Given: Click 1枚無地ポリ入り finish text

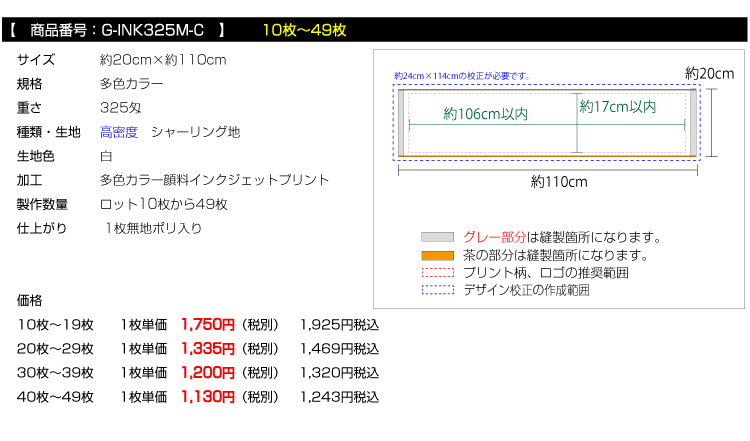Looking at the screenshot, I should [153, 228].
